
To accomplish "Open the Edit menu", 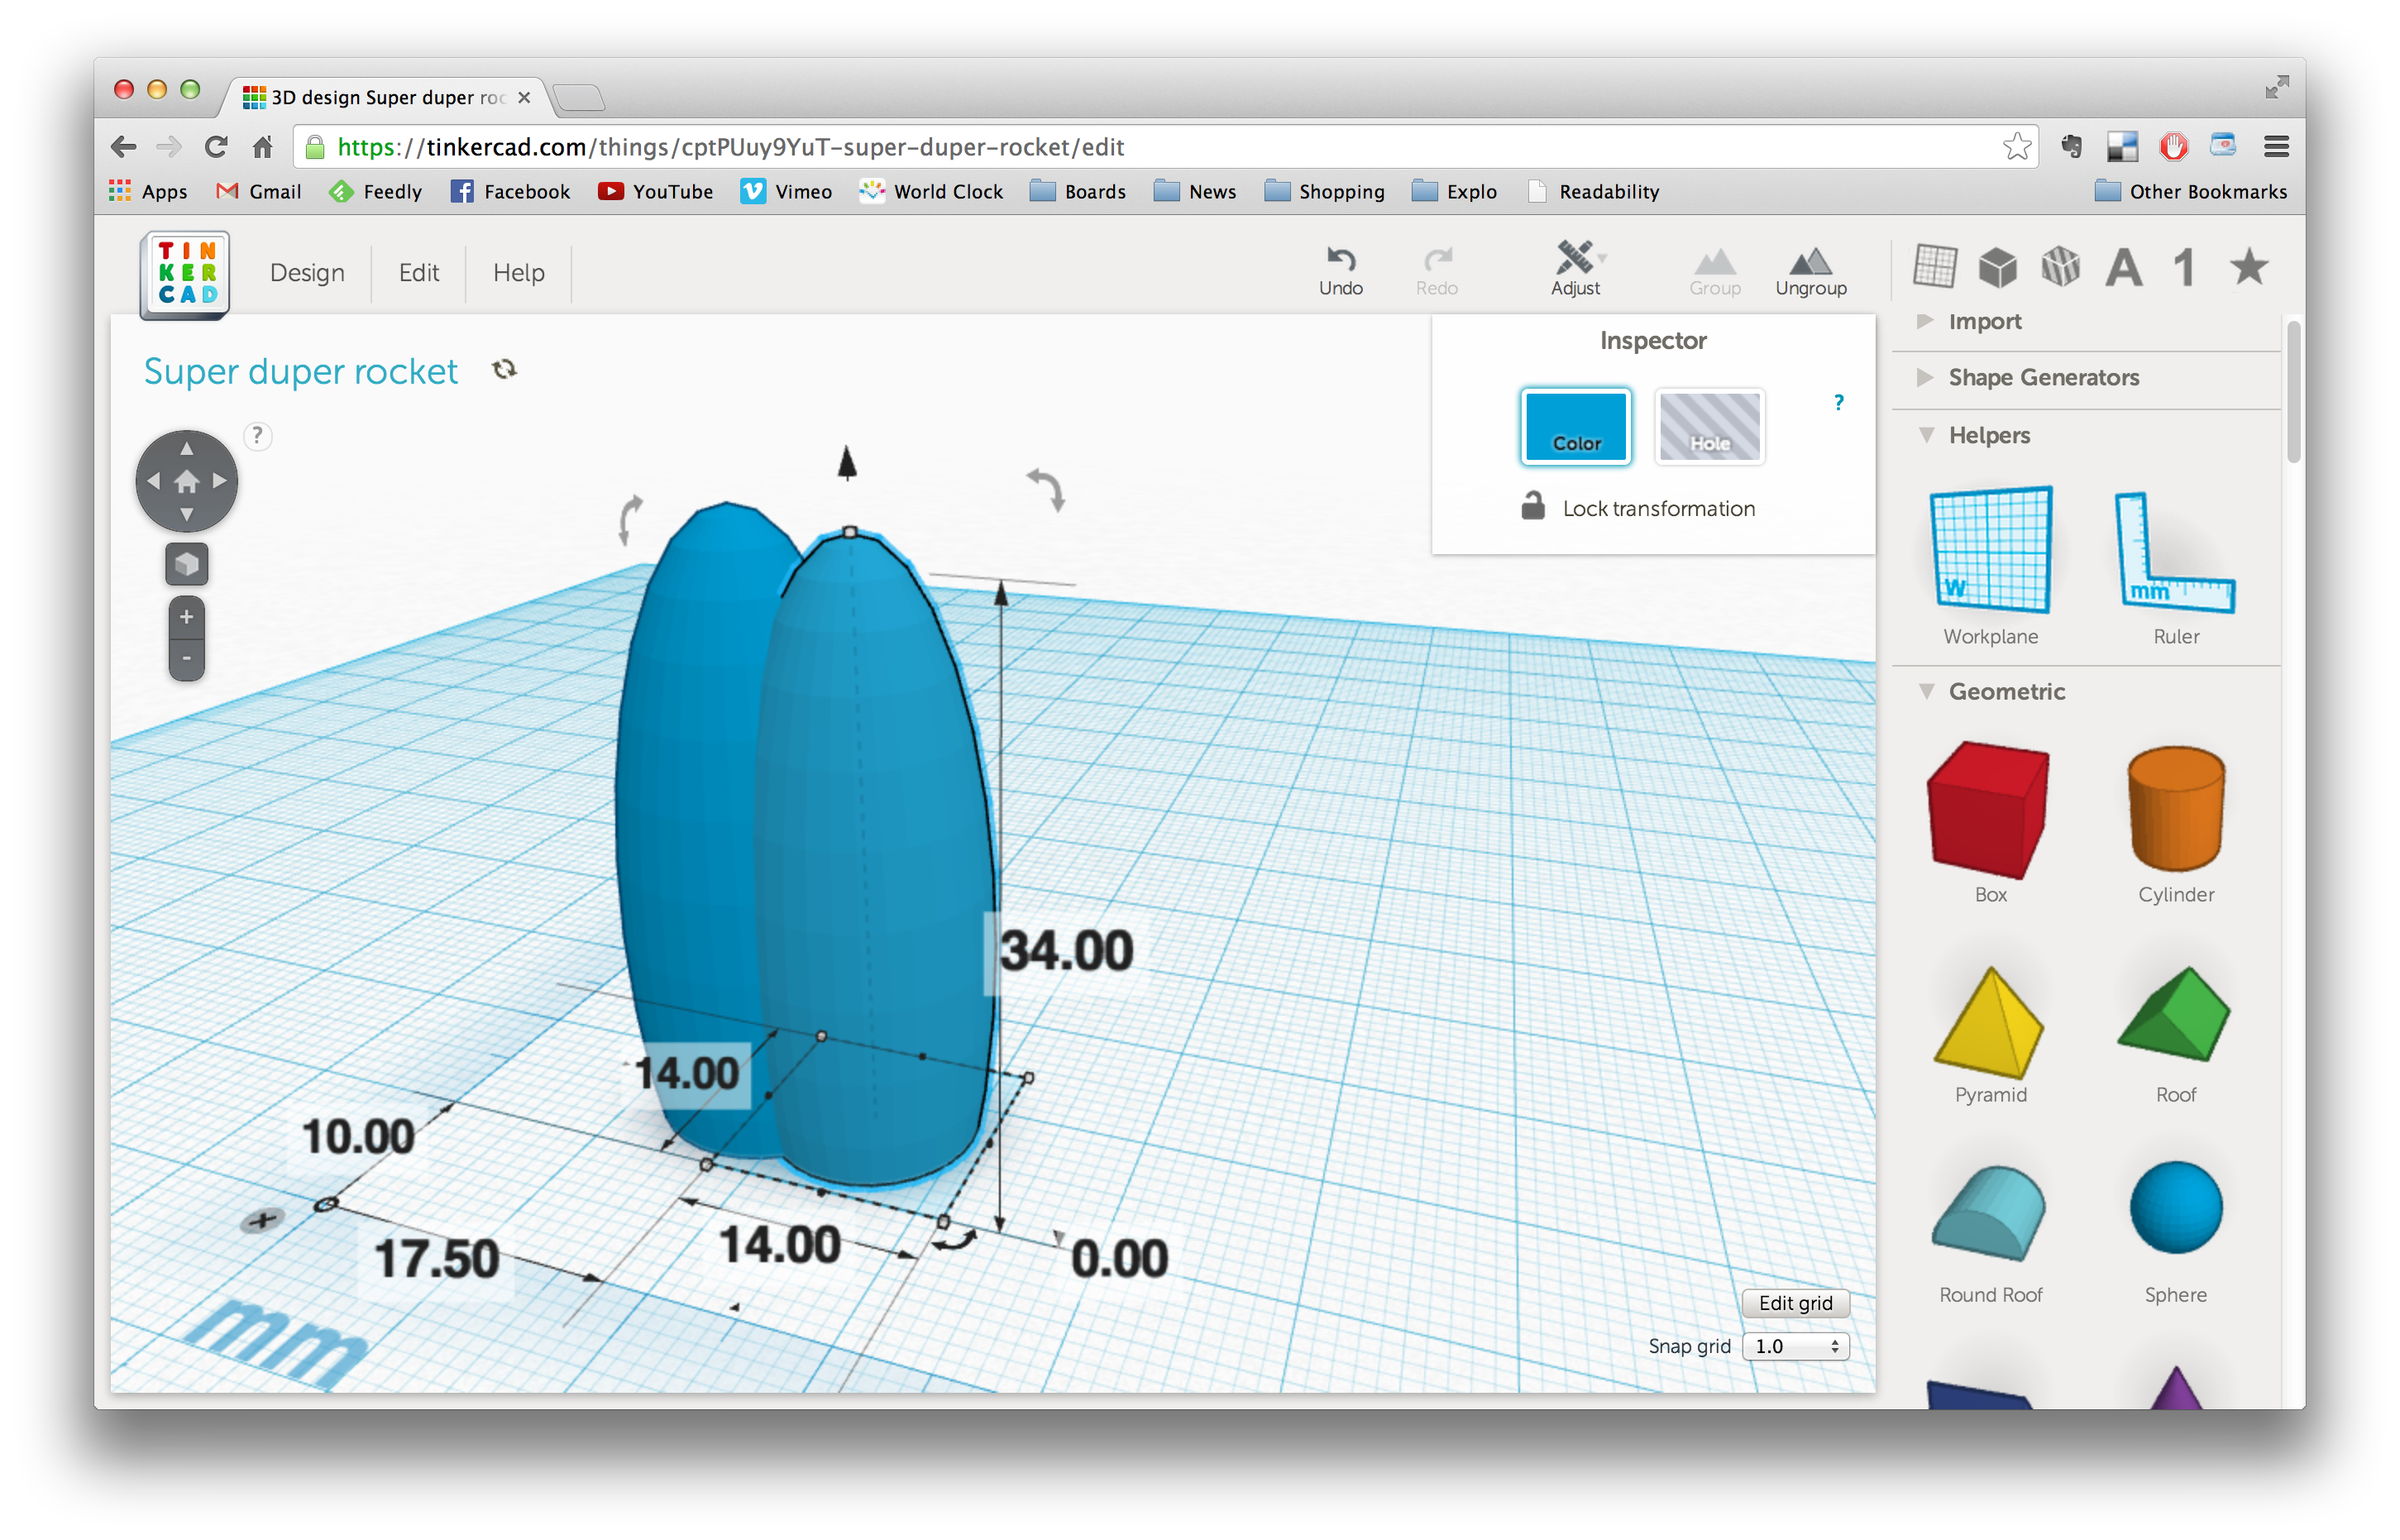I will (419, 273).
